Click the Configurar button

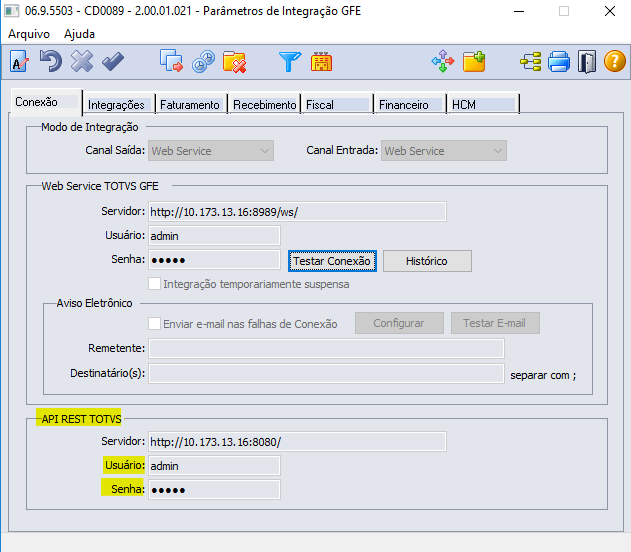point(399,323)
